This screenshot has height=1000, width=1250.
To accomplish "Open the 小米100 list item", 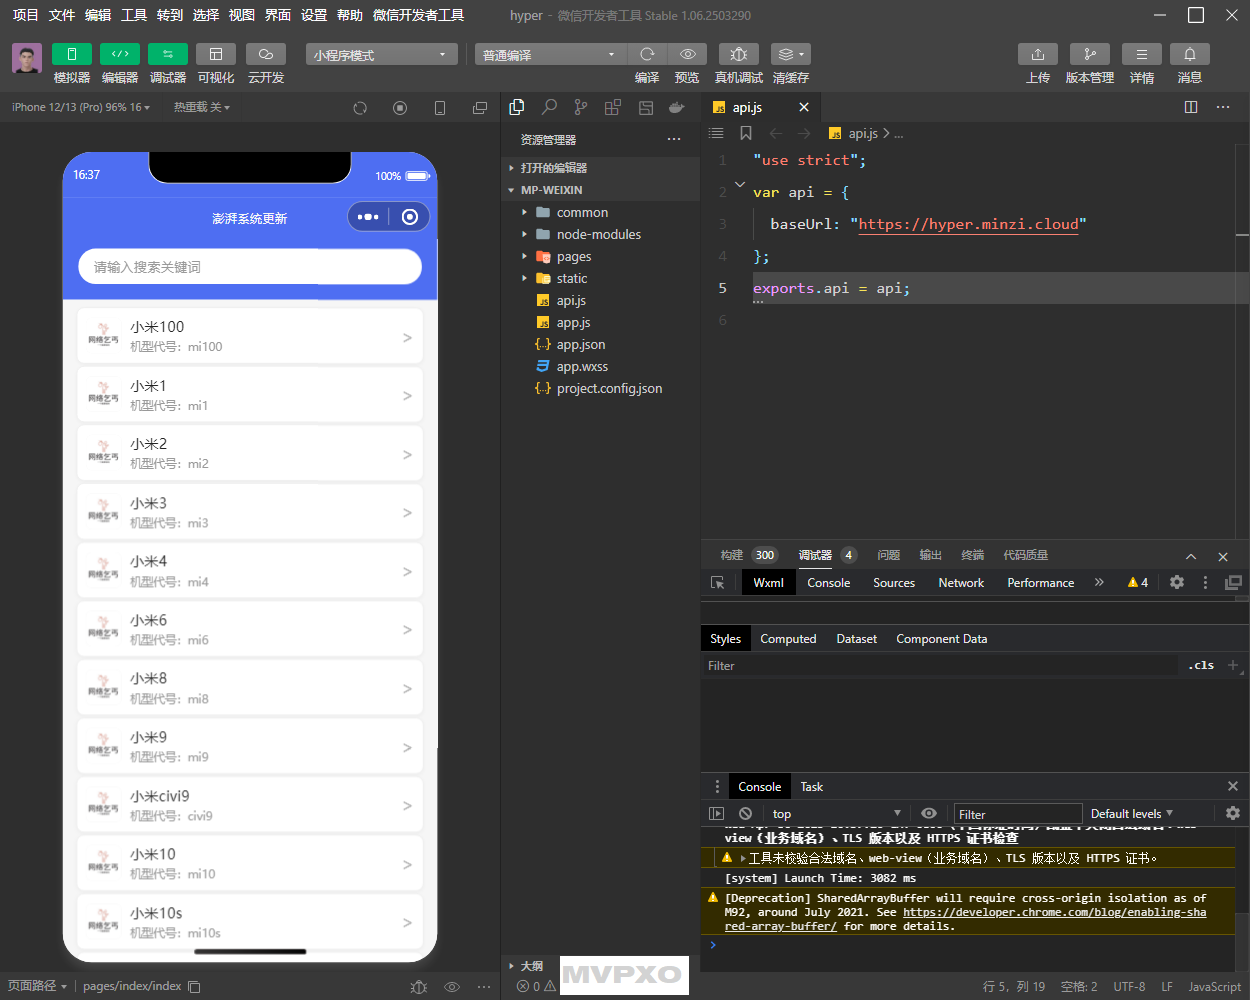I will 250,337.
